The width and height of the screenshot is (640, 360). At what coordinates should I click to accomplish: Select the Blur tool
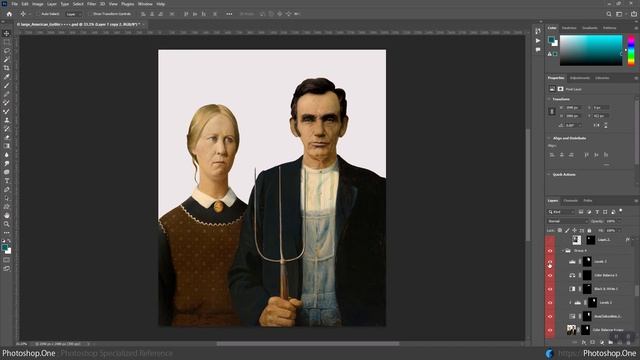[x=7, y=155]
